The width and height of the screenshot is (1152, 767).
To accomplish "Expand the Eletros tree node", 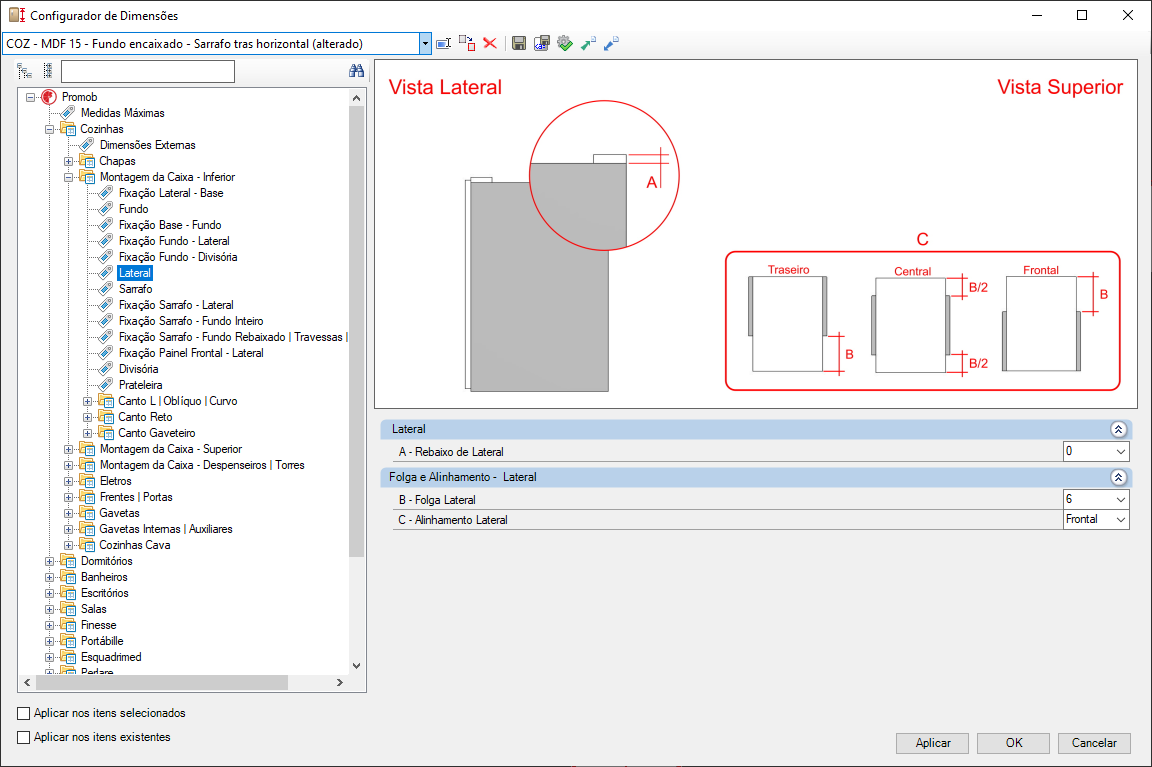I will (68, 481).
